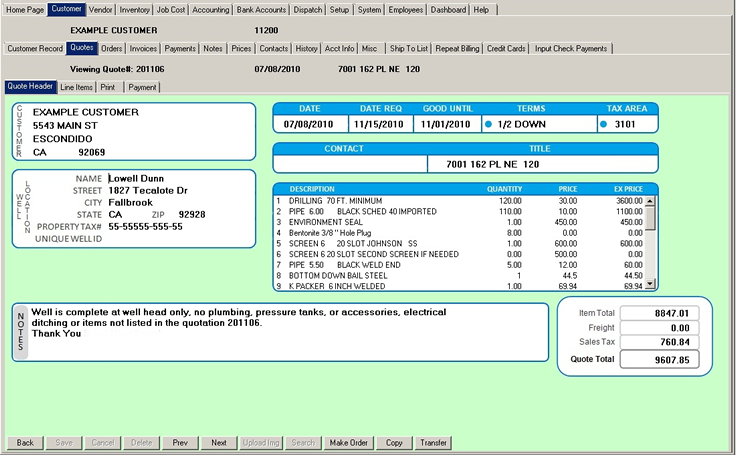Select the DRILLING 70 FT. MINIMUM row

(459, 201)
